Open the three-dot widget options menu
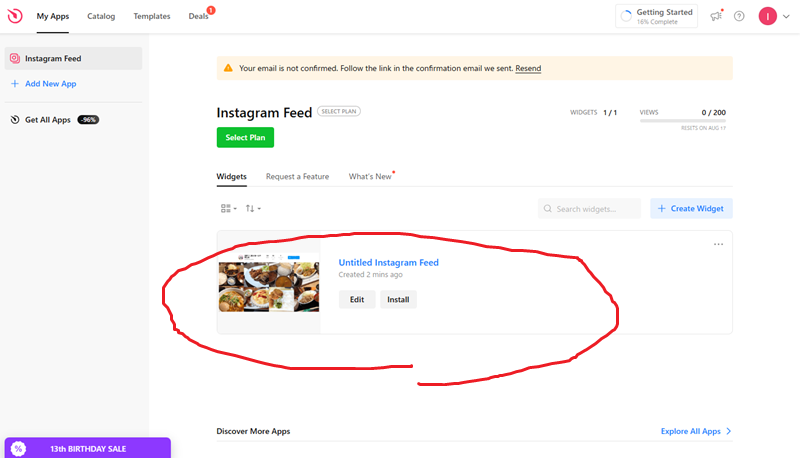Image resolution: width=800 pixels, height=458 pixels. pyautogui.click(x=718, y=244)
